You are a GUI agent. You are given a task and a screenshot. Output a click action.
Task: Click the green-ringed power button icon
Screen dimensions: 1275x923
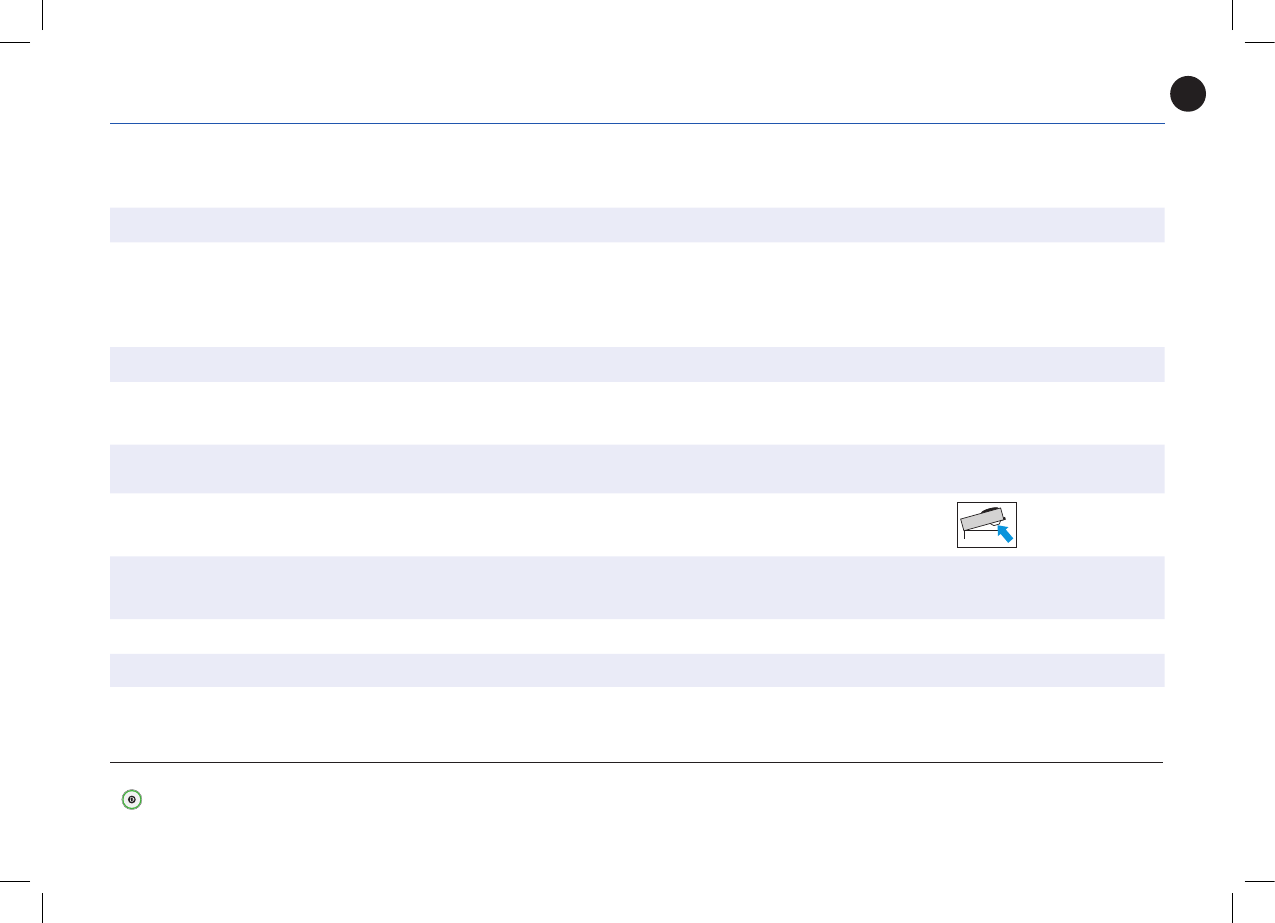pos(131,799)
